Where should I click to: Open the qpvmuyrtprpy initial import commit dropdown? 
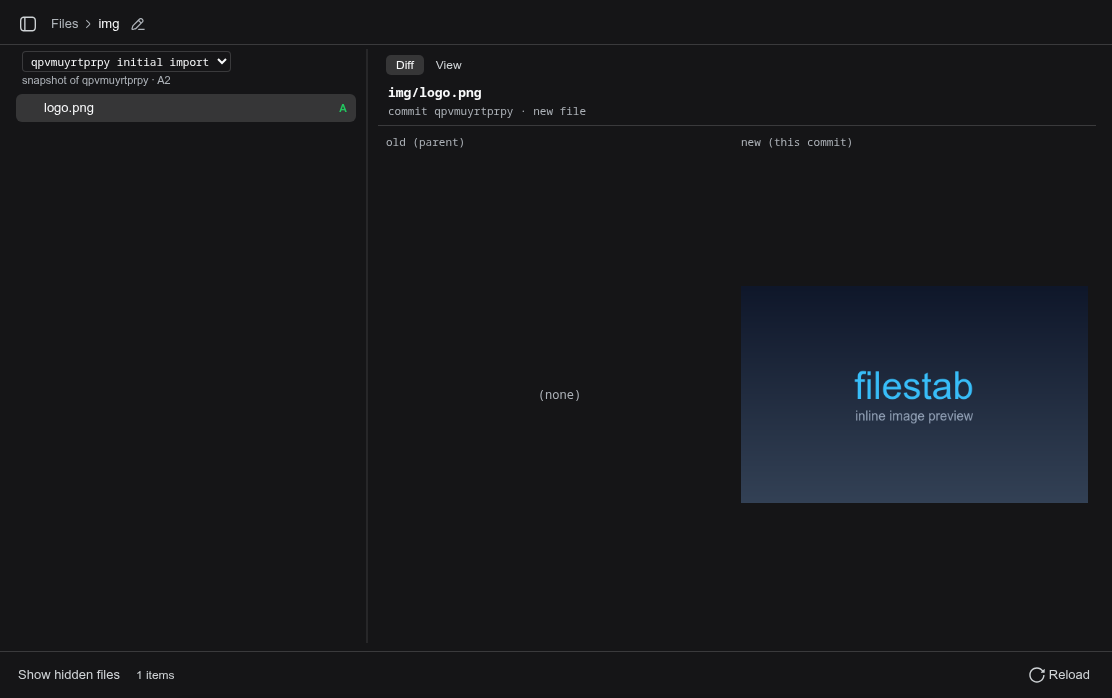coord(126,62)
